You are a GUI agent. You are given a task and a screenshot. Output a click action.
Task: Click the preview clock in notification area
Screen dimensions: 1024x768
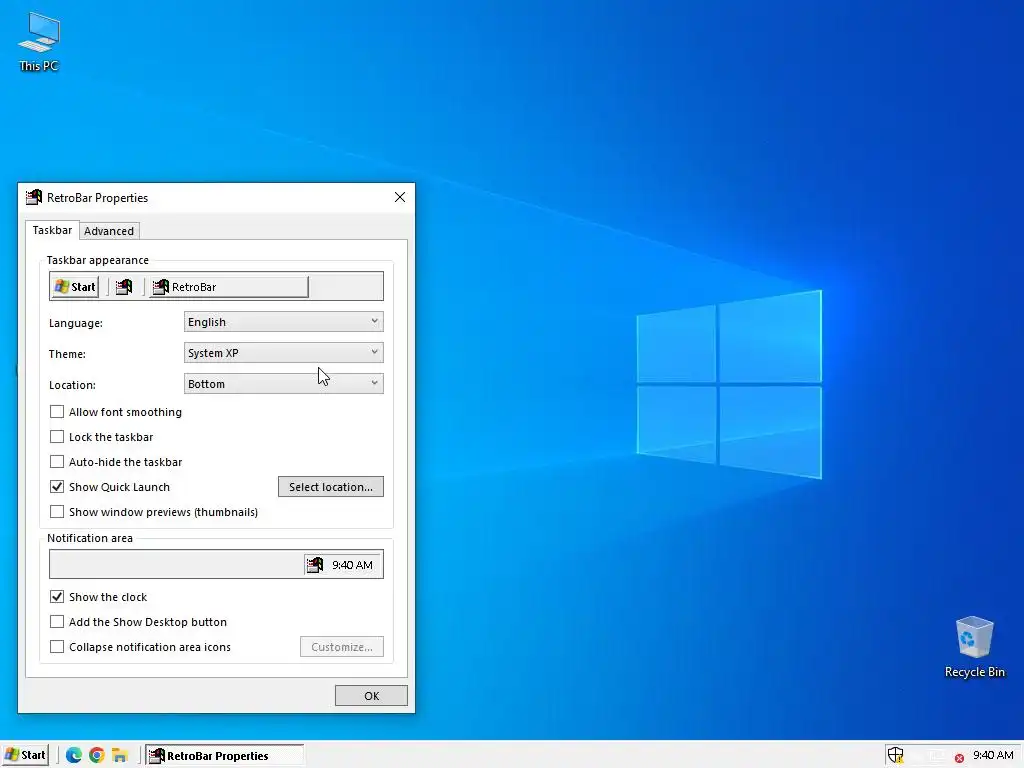pos(352,565)
